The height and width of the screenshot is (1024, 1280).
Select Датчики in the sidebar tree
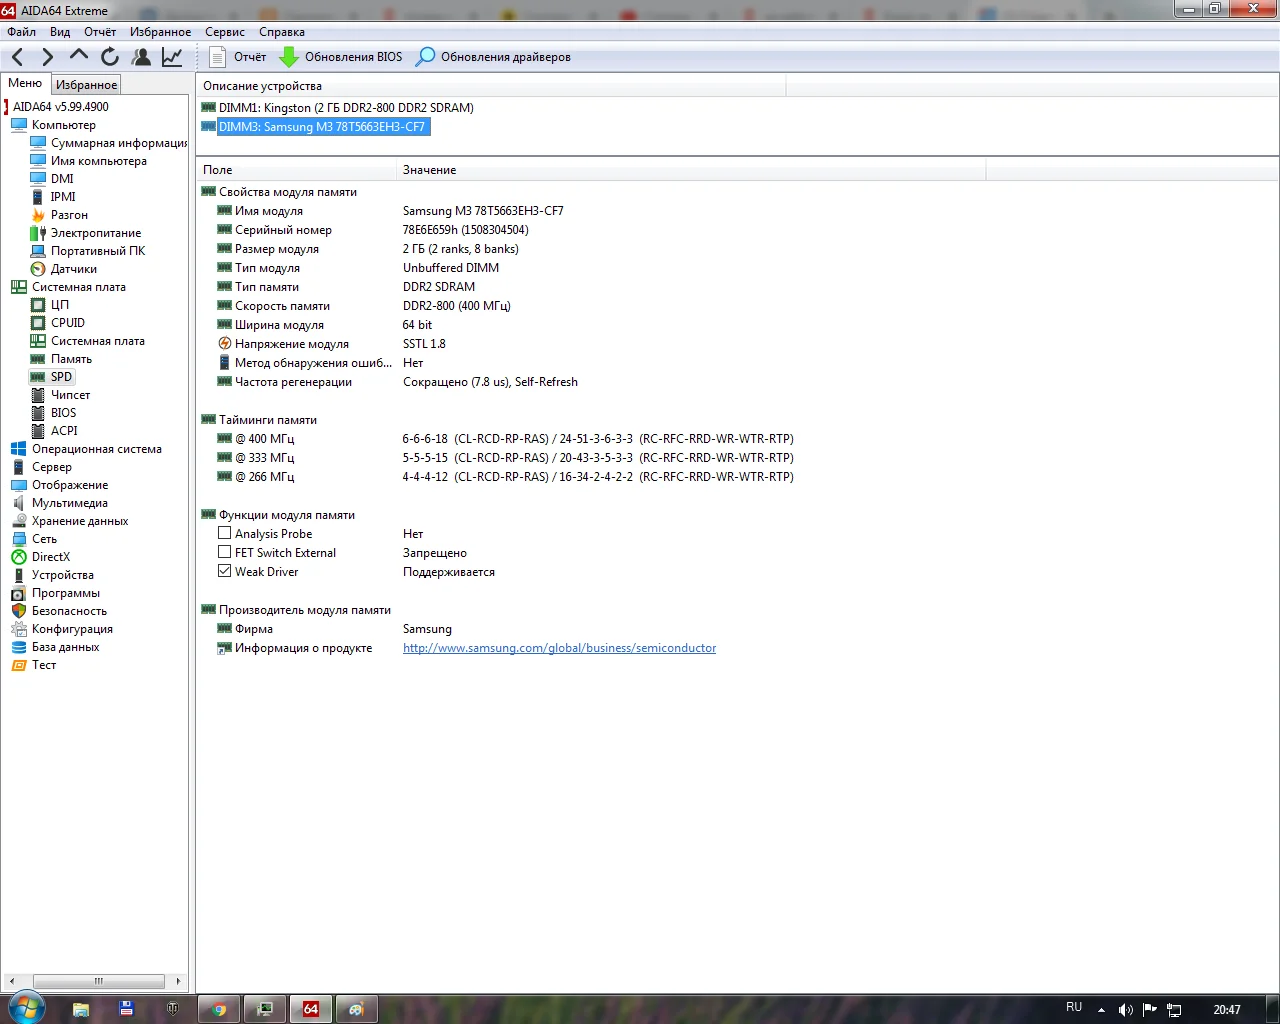73,269
